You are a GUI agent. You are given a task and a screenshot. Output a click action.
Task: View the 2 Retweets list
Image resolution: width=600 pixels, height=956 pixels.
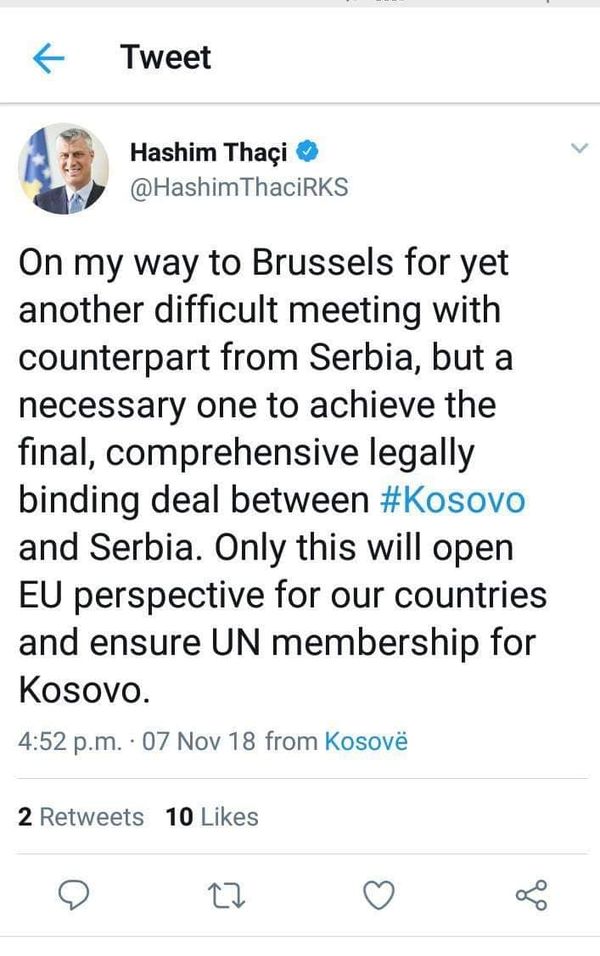[x=81, y=817]
